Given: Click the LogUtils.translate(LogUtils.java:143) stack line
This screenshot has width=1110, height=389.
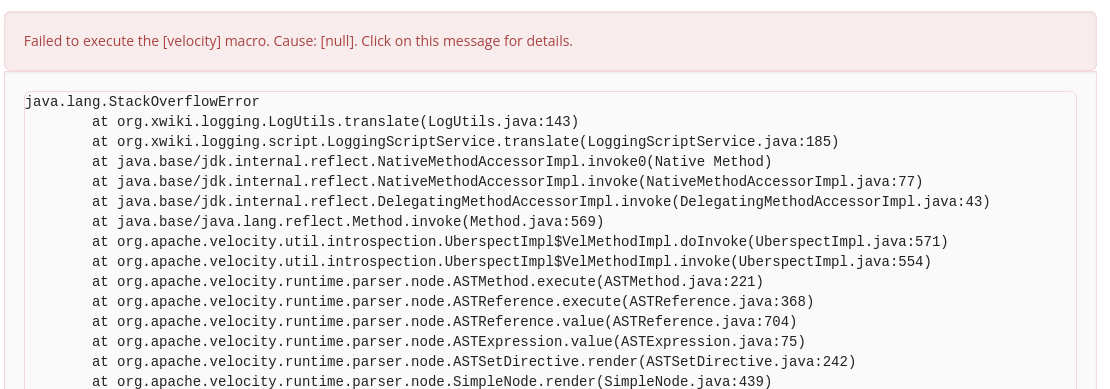Looking at the screenshot, I should pos(335,122).
